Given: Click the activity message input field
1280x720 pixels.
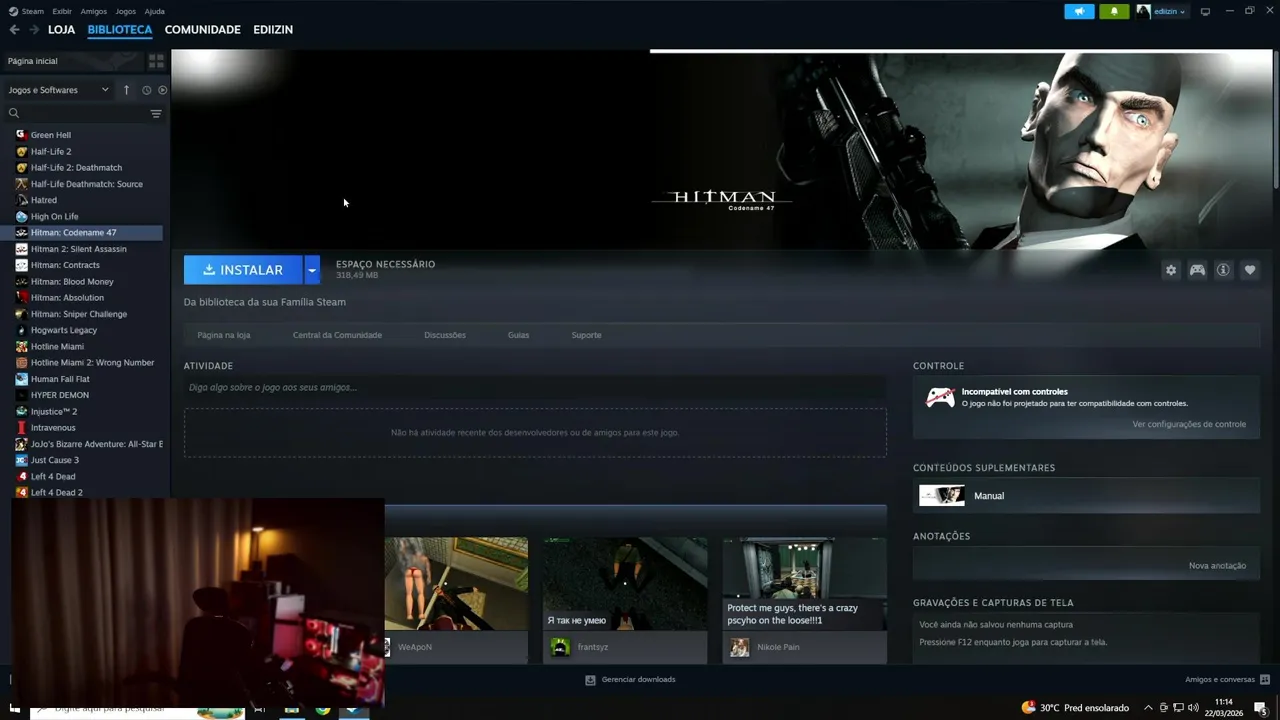Looking at the screenshot, I should coord(535,387).
